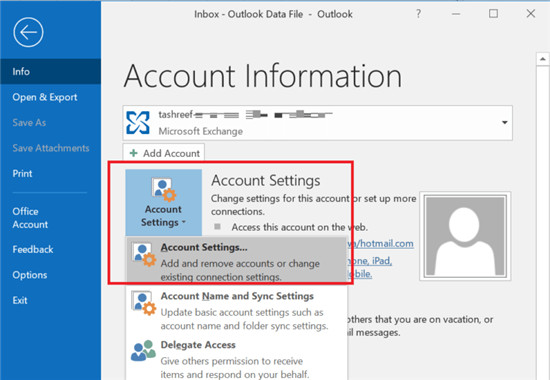Image resolution: width=550 pixels, height=380 pixels.
Task: Click the profile picture placeholder
Action: 465,236
